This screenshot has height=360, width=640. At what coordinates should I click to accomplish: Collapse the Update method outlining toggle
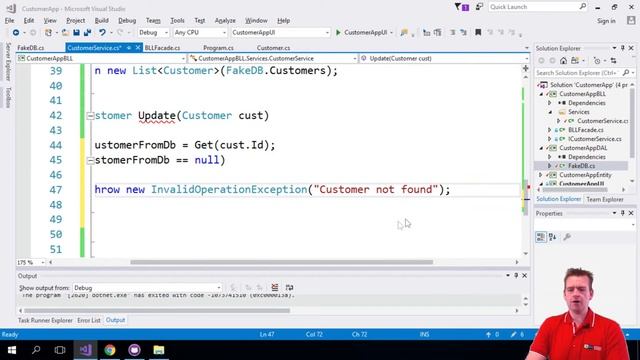coord(90,116)
